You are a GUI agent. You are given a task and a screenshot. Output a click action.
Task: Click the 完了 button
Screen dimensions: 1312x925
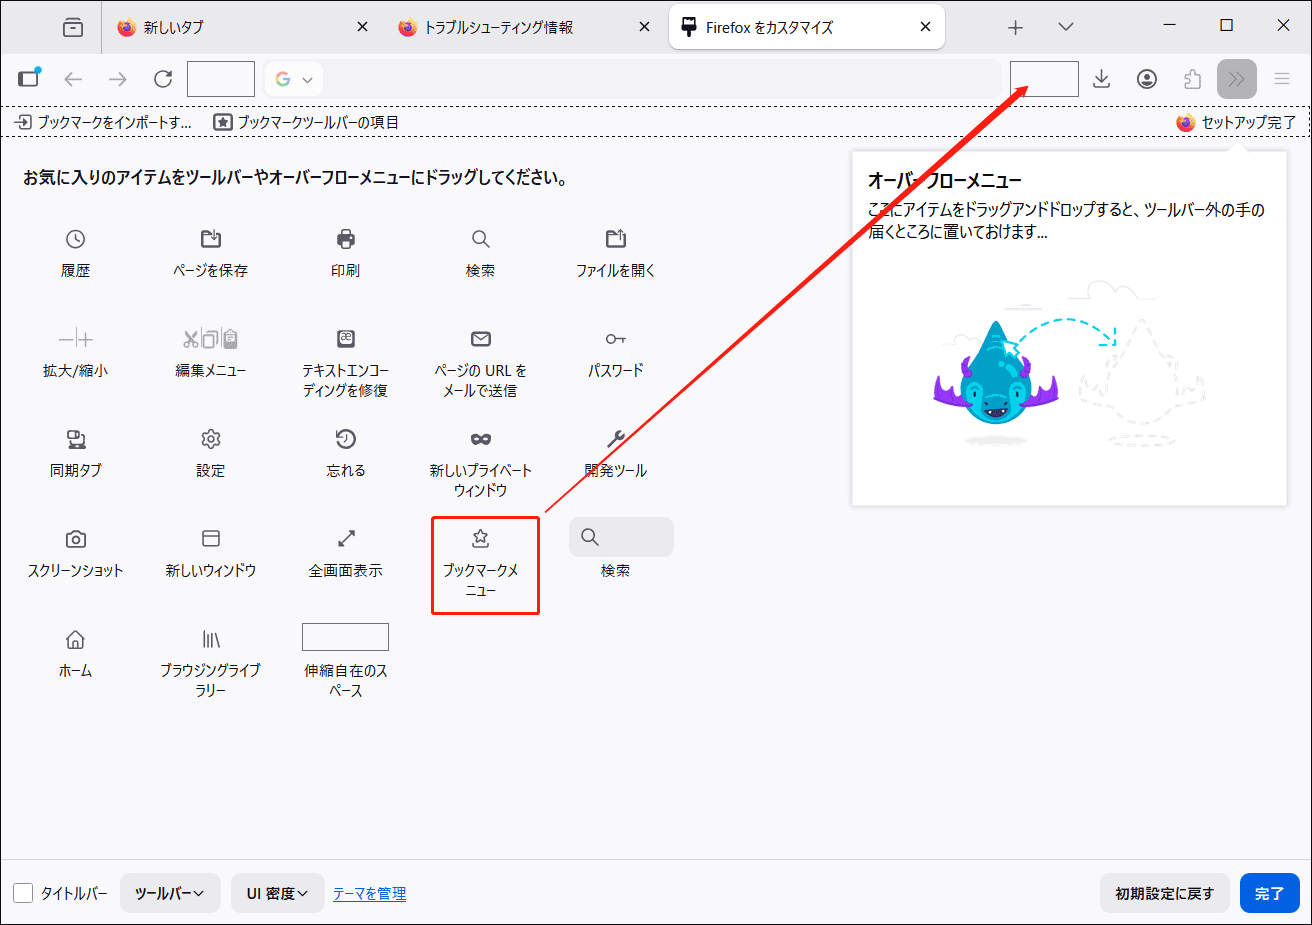[1269, 893]
